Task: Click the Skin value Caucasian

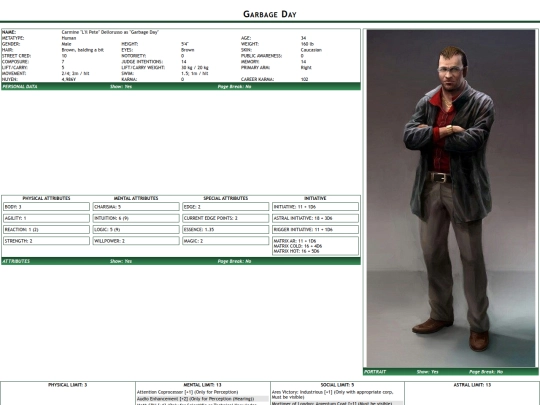Action: click(311, 50)
